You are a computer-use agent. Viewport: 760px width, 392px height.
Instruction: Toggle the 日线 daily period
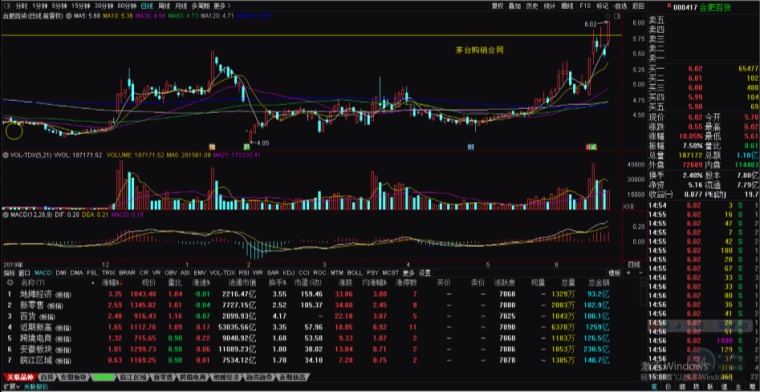[x=146, y=6]
